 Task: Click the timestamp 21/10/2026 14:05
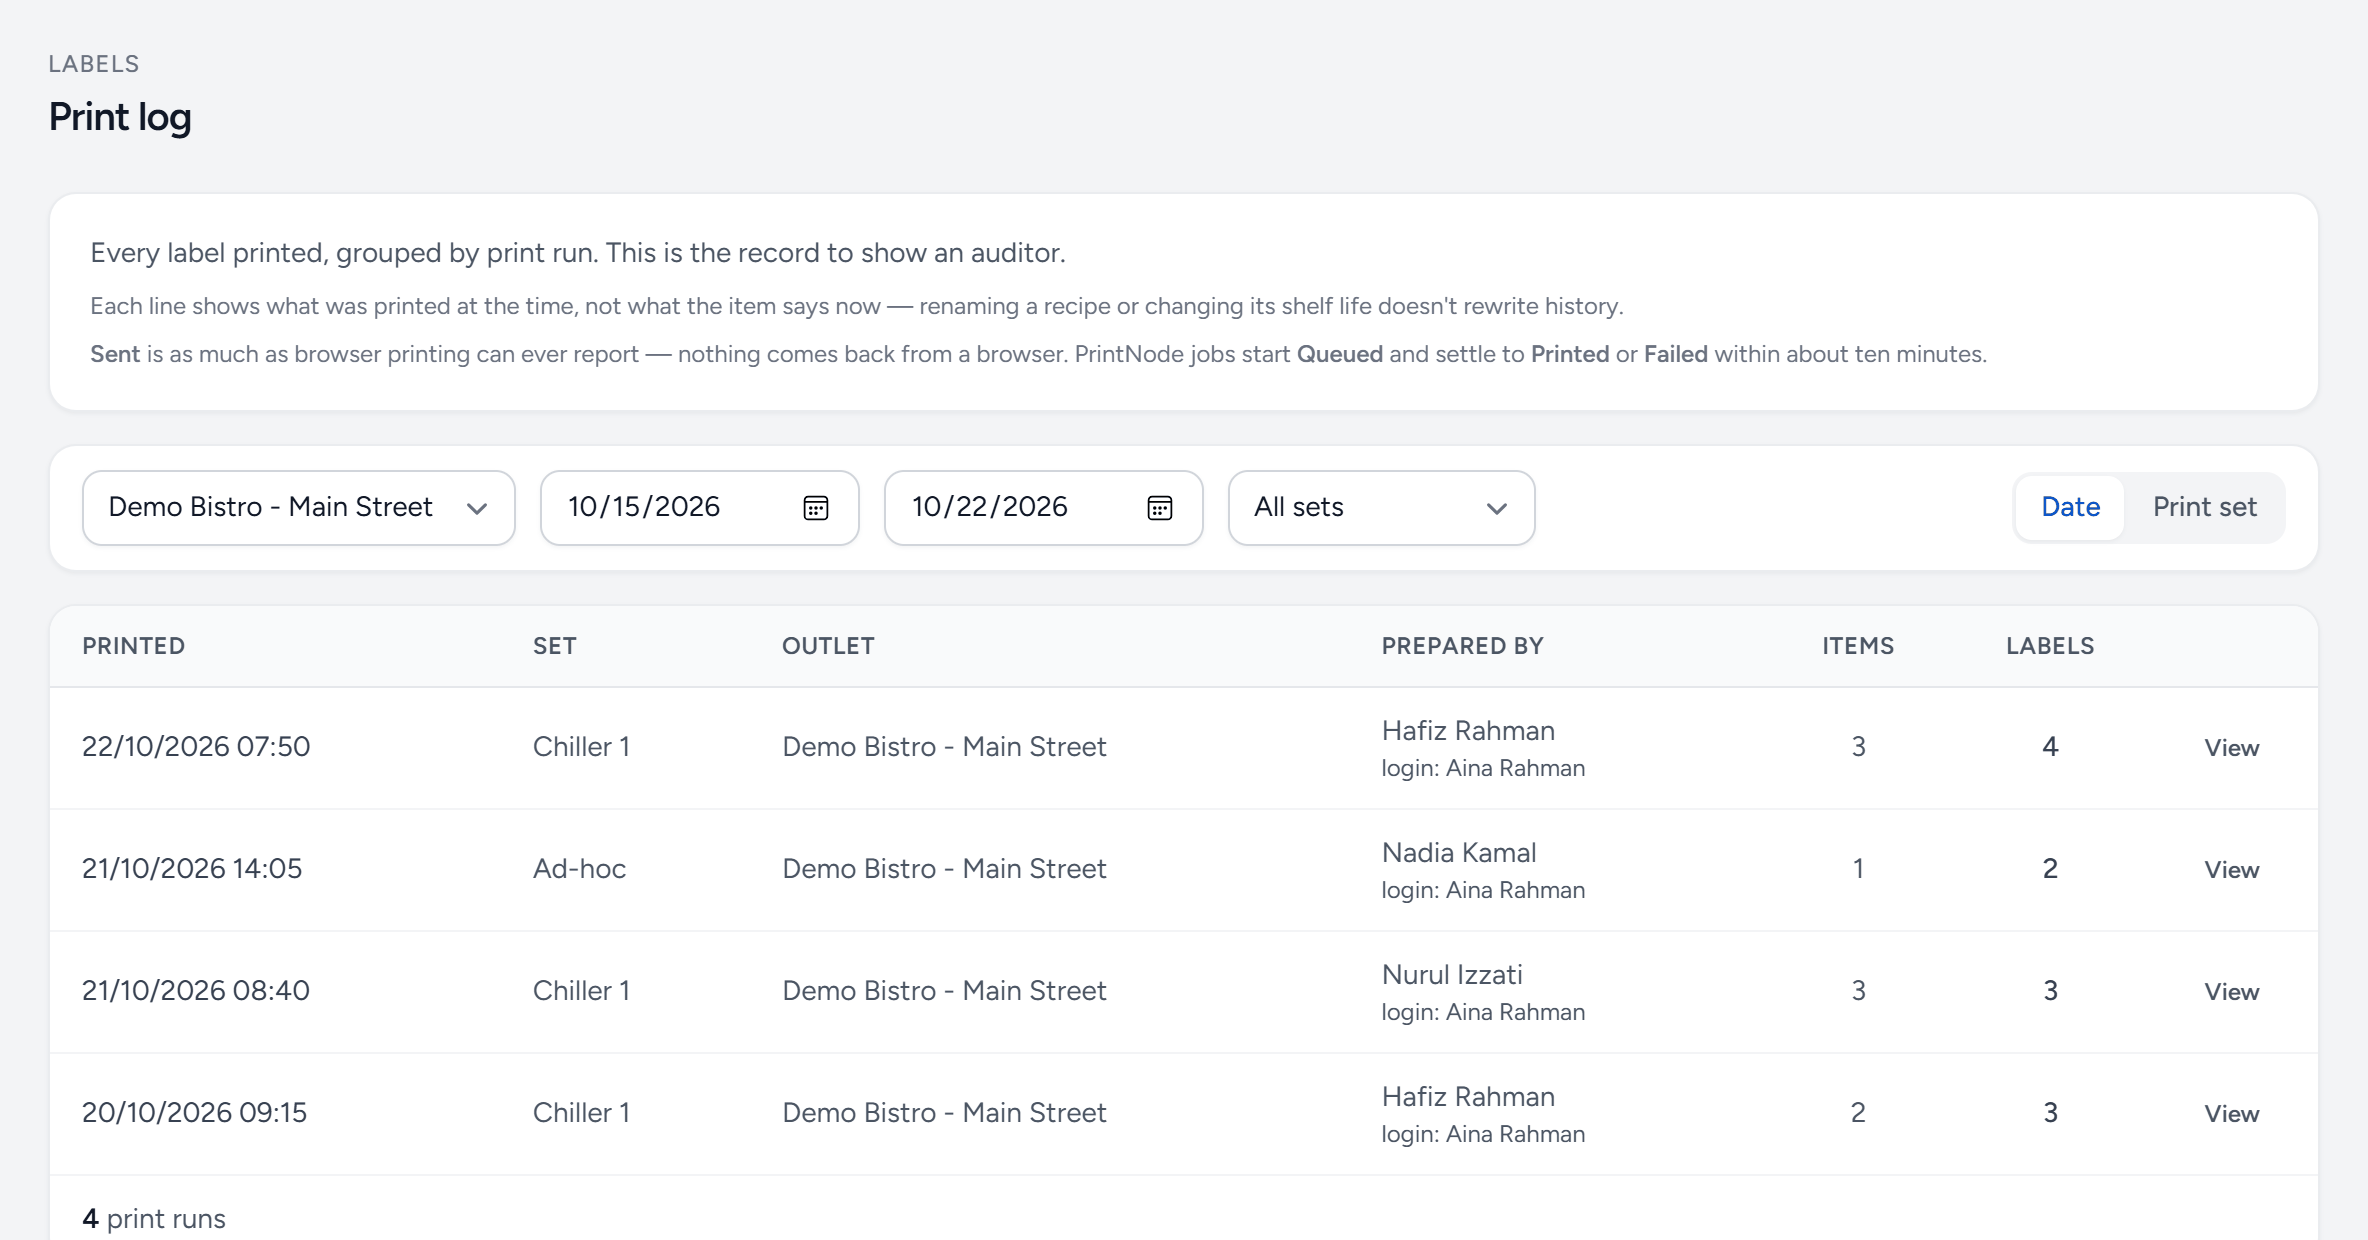(192, 868)
